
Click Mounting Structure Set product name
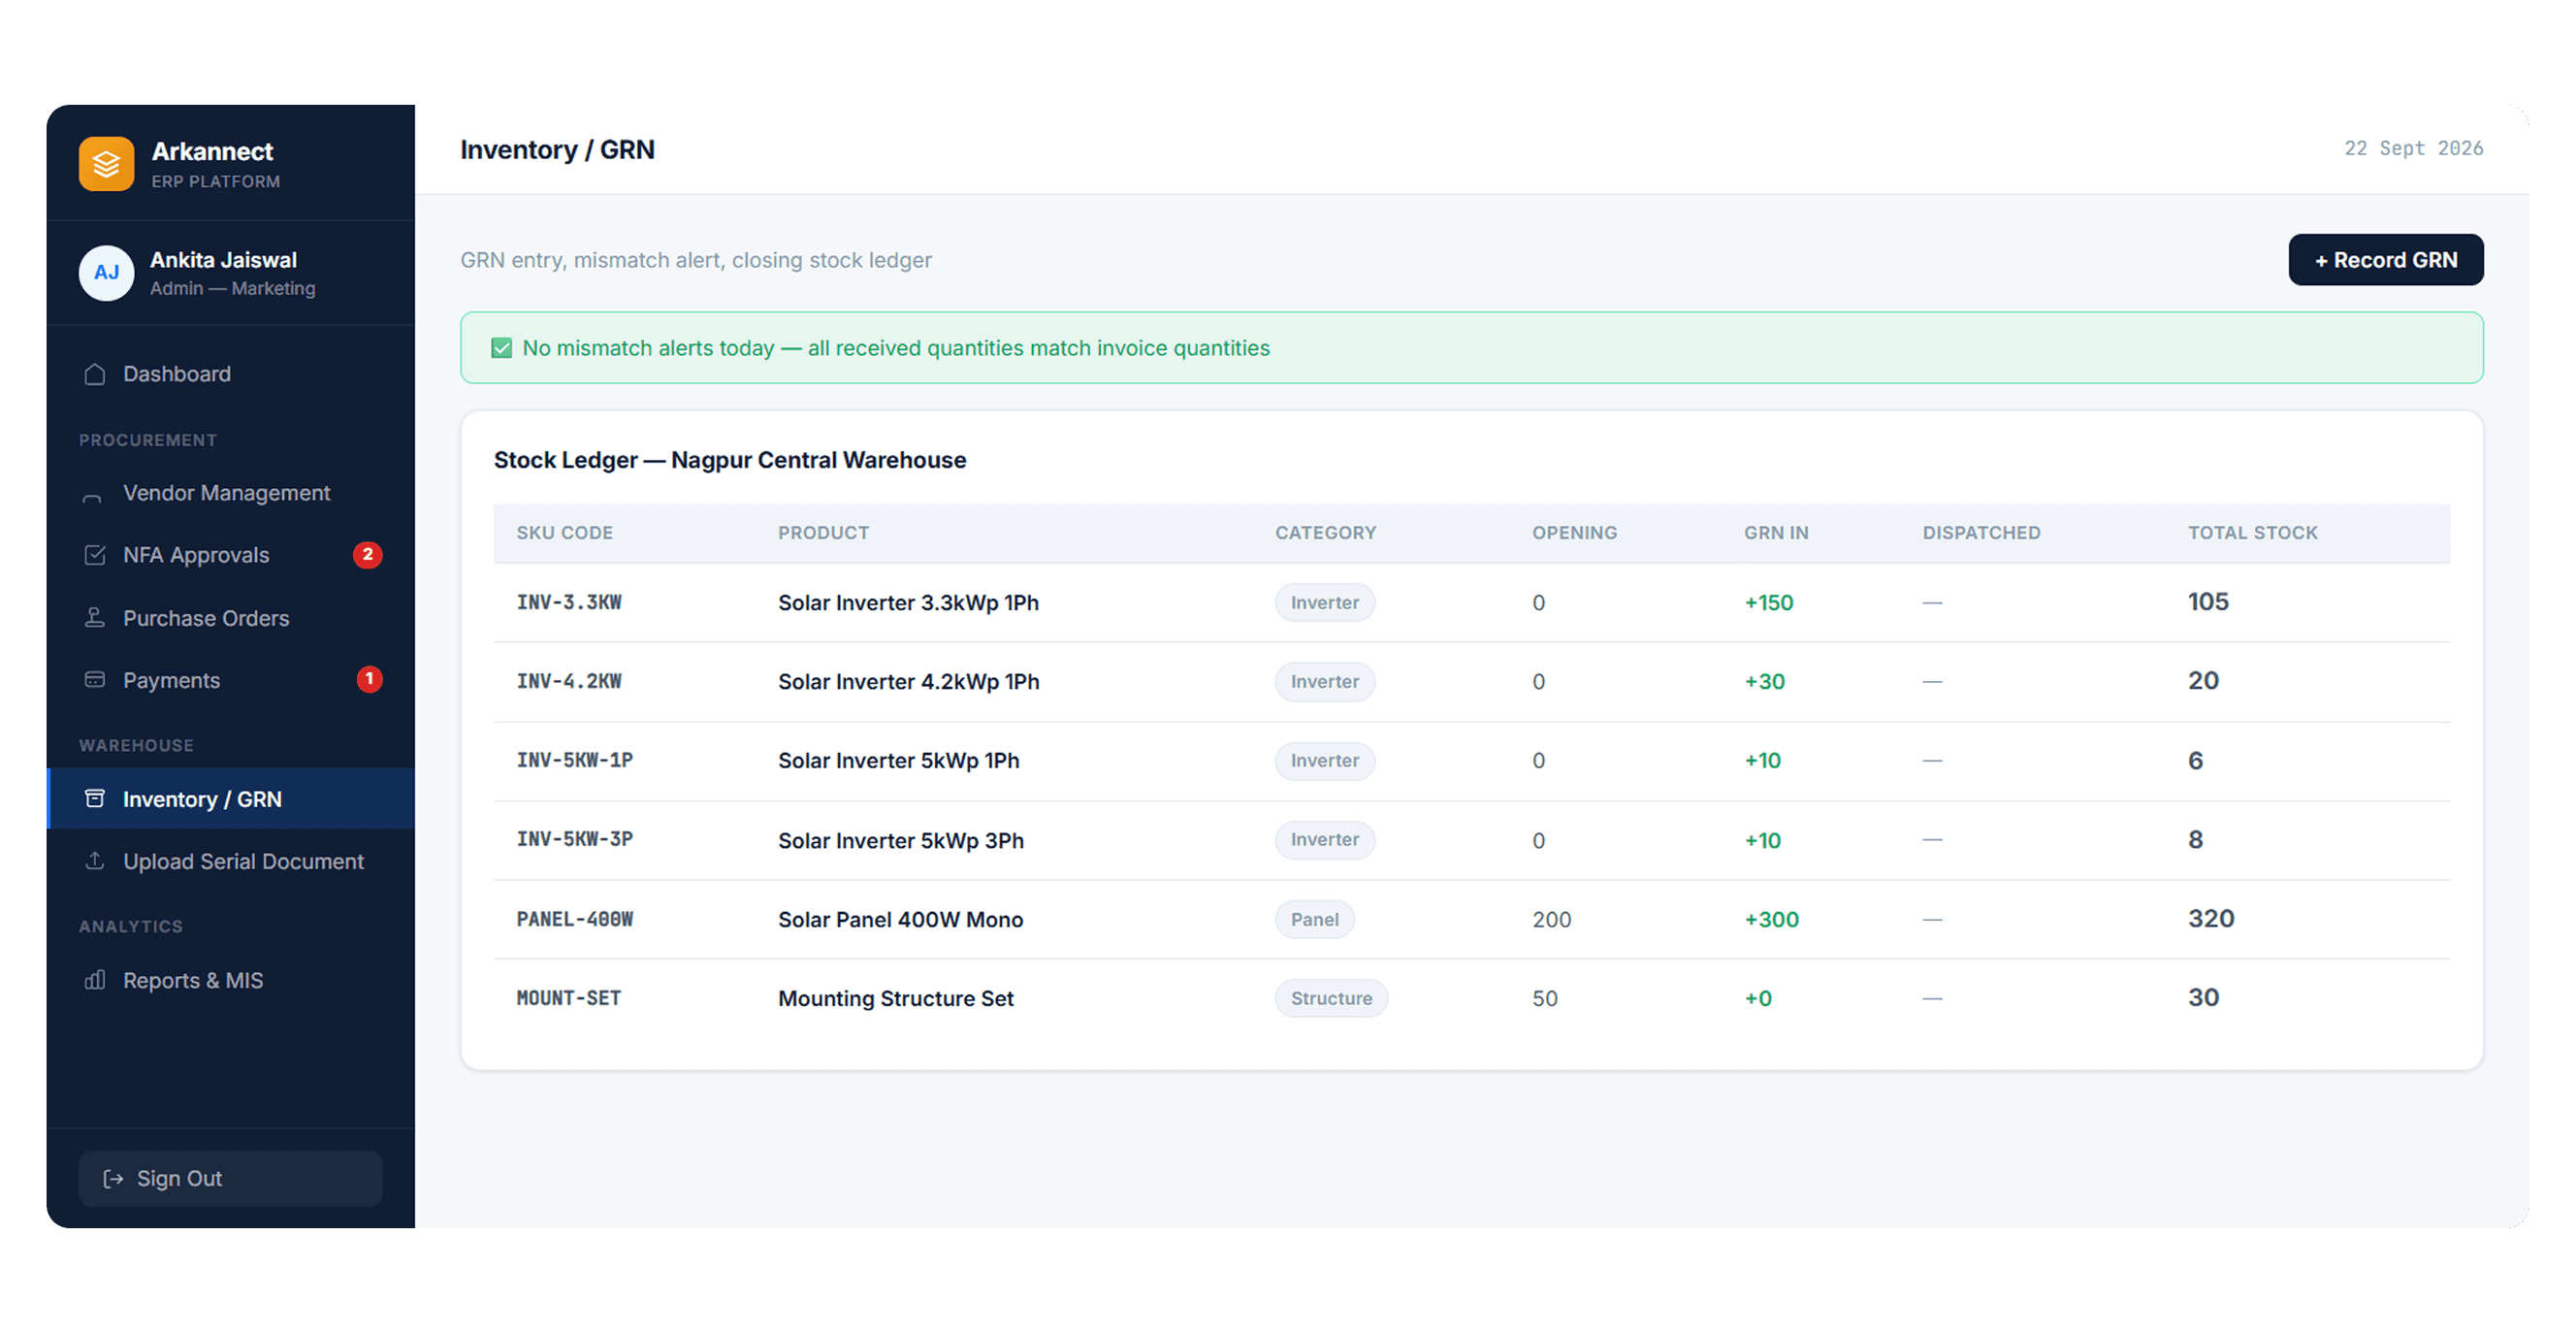point(895,999)
